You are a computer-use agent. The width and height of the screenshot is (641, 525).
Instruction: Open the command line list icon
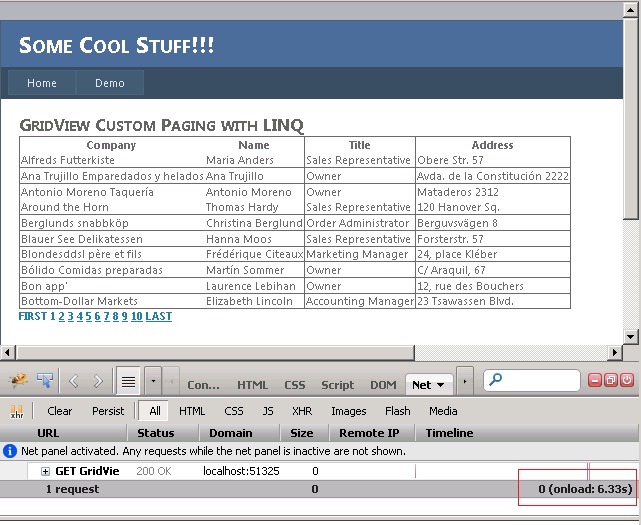coord(128,381)
